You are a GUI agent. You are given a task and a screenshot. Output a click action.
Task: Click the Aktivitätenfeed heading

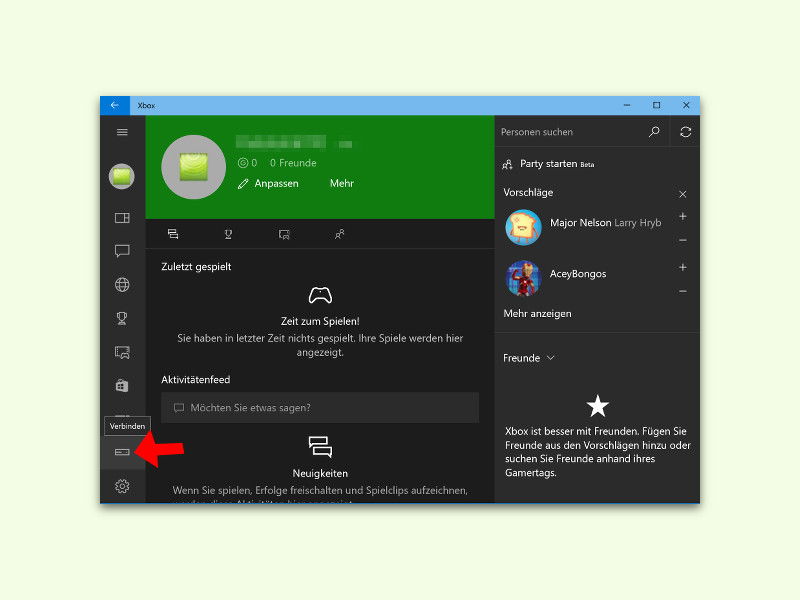click(x=195, y=380)
